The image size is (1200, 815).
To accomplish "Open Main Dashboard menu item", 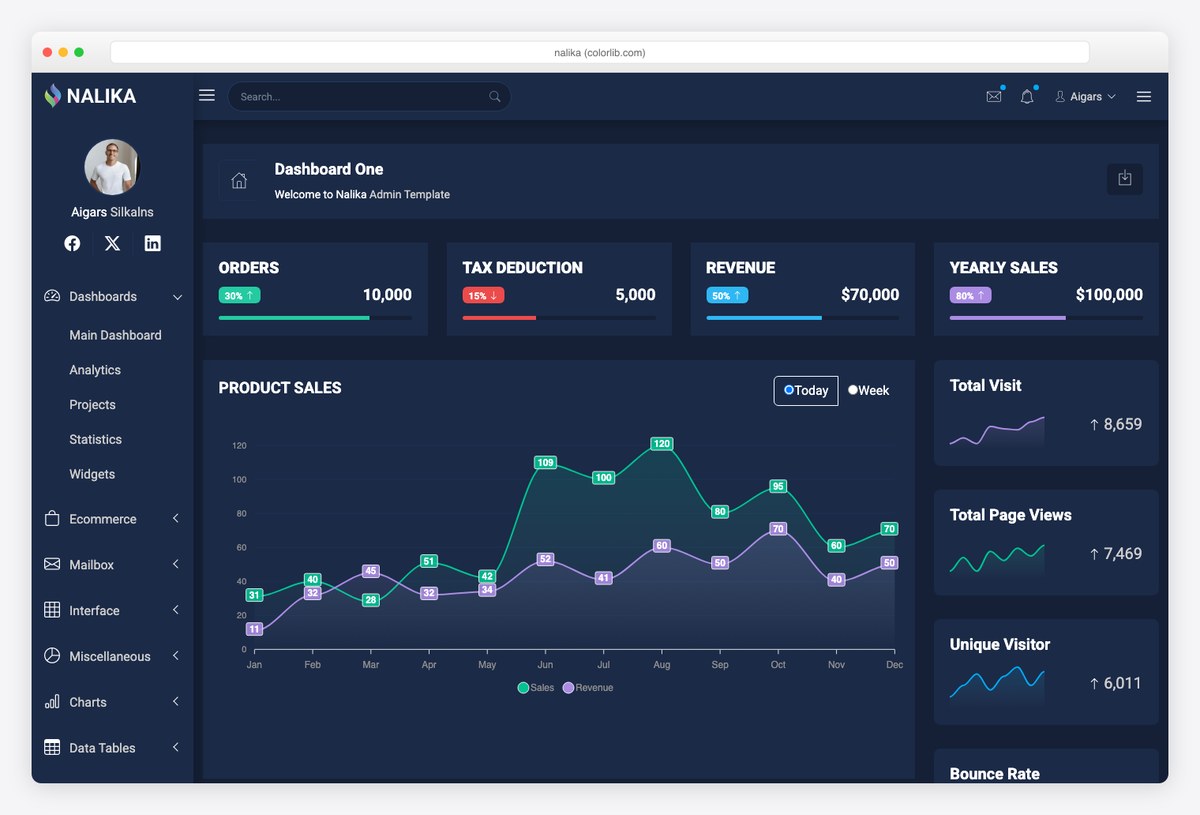I will tap(115, 335).
